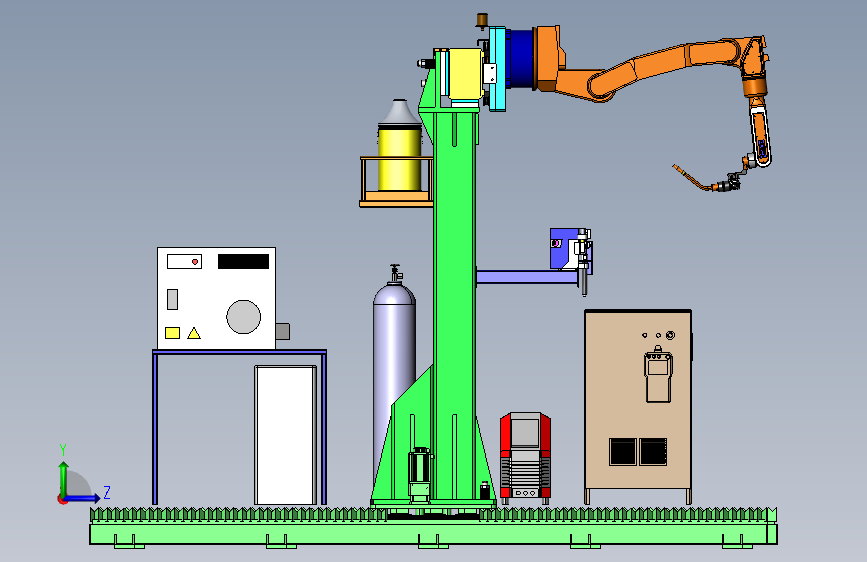This screenshot has width=867, height=562.
Task: Select the small motor at the column base
Action: 420,473
